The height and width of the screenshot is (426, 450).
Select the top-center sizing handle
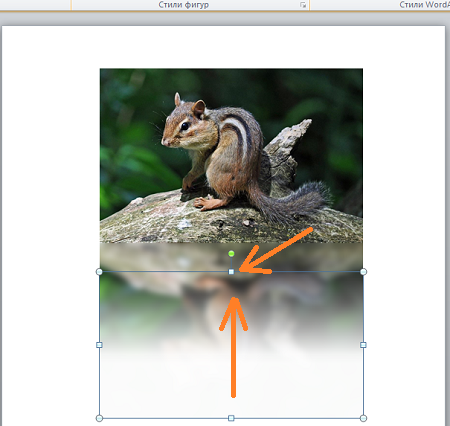[231, 272]
